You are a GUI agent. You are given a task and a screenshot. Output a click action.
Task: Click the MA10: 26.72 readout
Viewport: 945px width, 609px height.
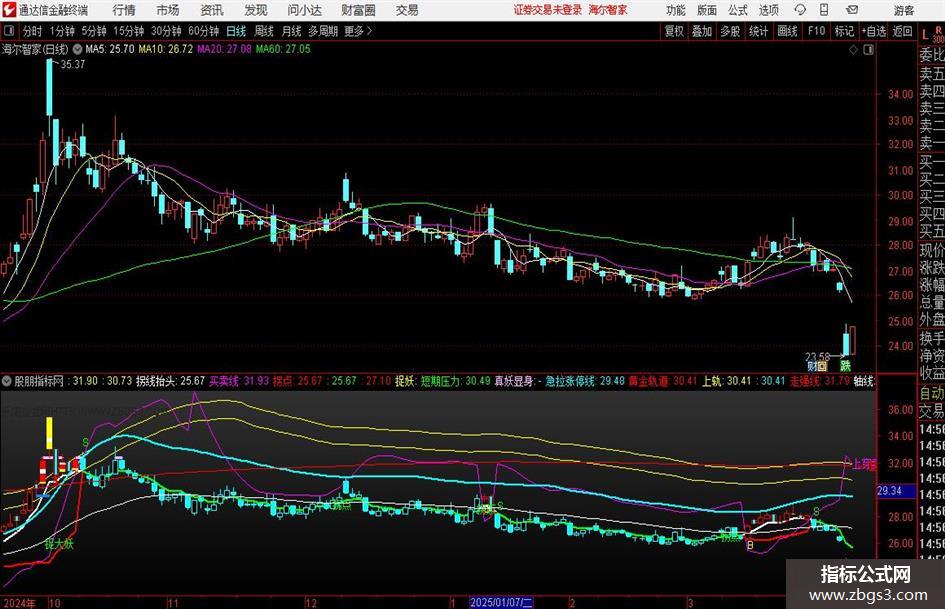tap(166, 49)
